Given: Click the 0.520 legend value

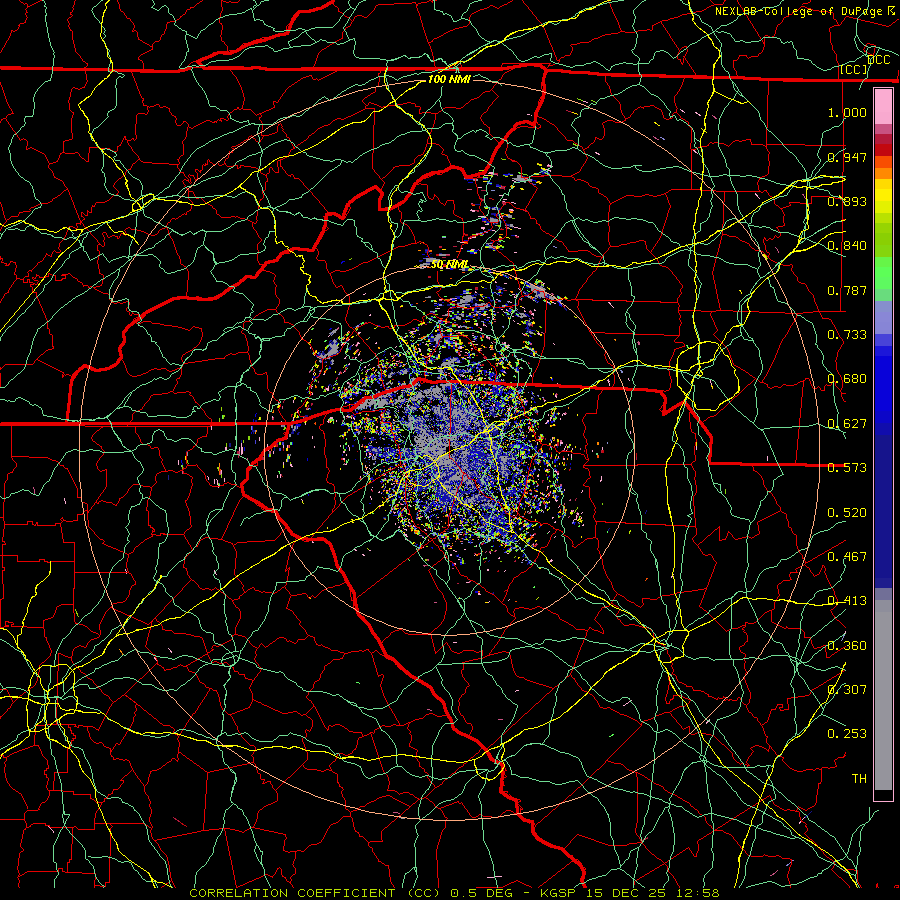Looking at the screenshot, I should pos(847,513).
